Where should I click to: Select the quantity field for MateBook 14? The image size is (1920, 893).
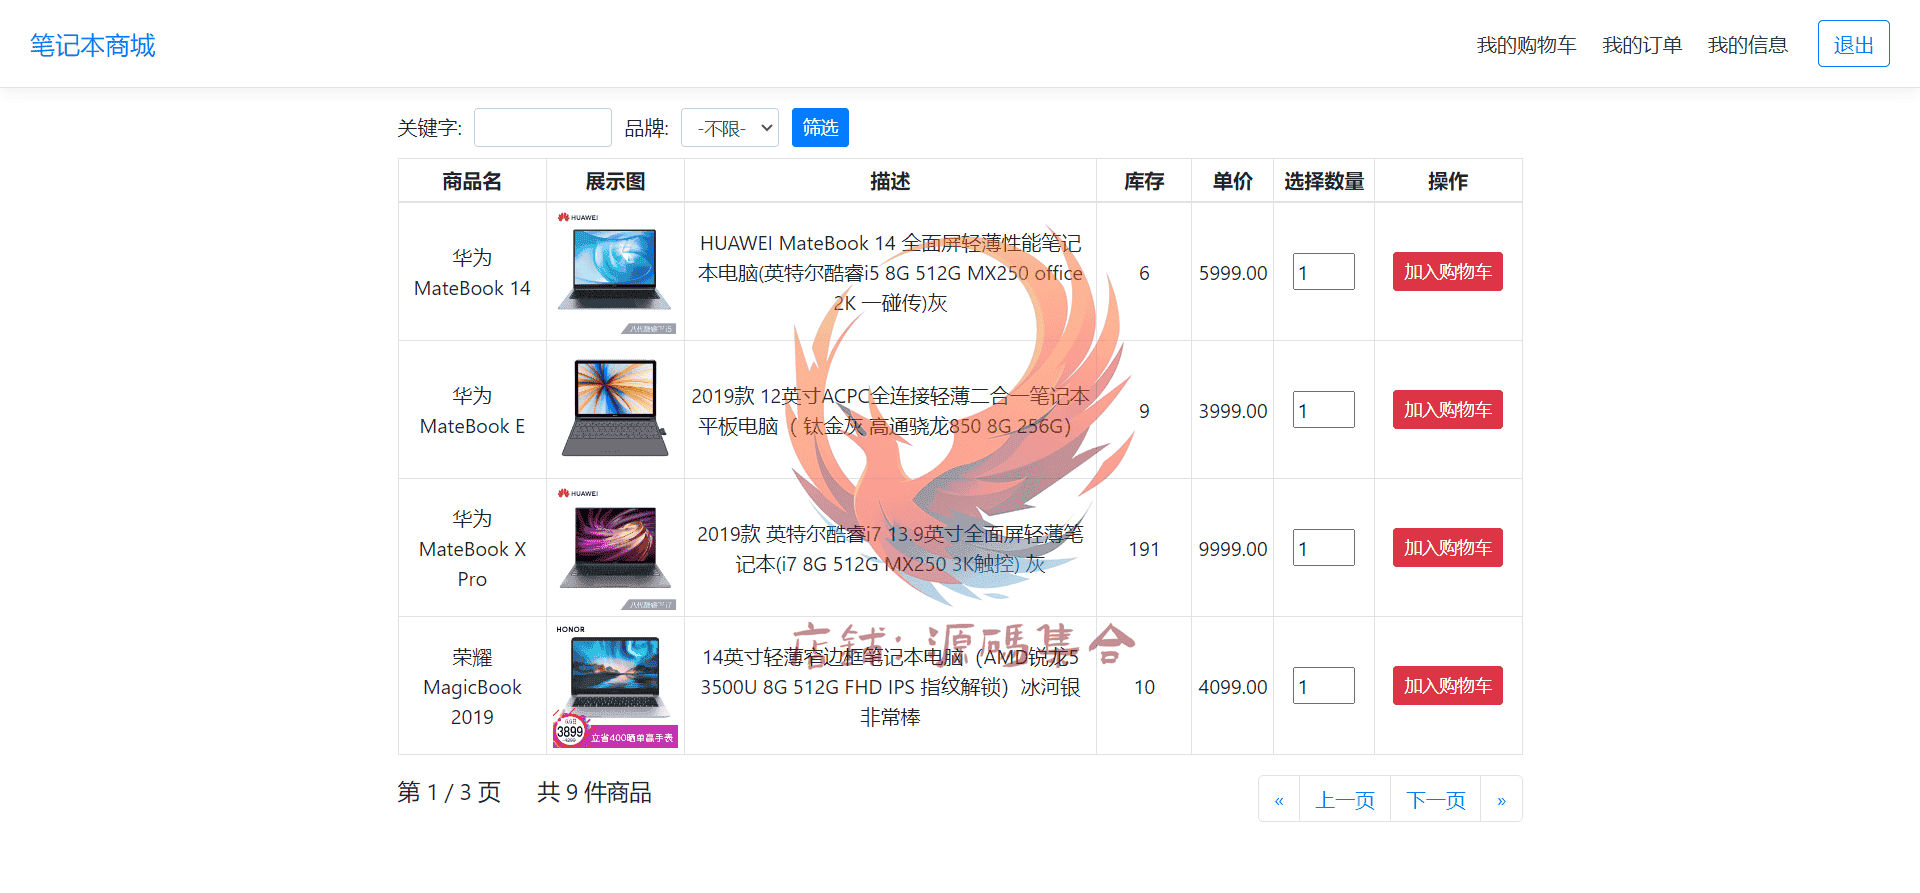coord(1323,272)
